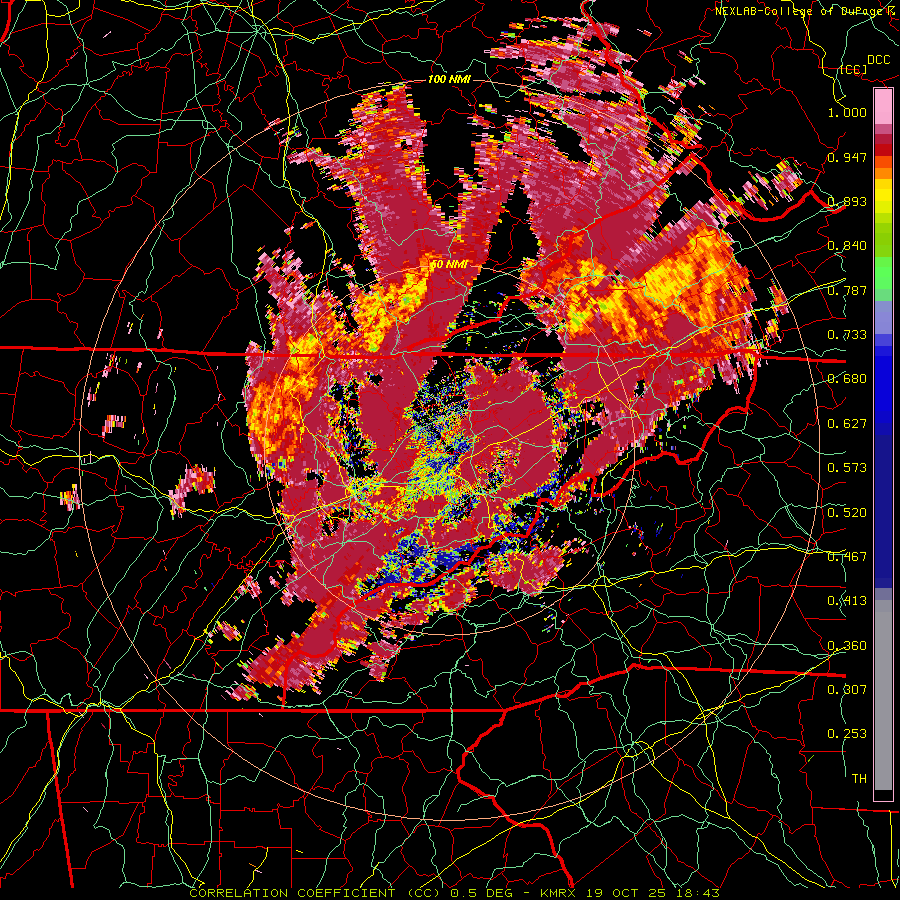Select the 0.253 scale value
Viewport: 900px width, 900px height.
pyautogui.click(x=847, y=734)
